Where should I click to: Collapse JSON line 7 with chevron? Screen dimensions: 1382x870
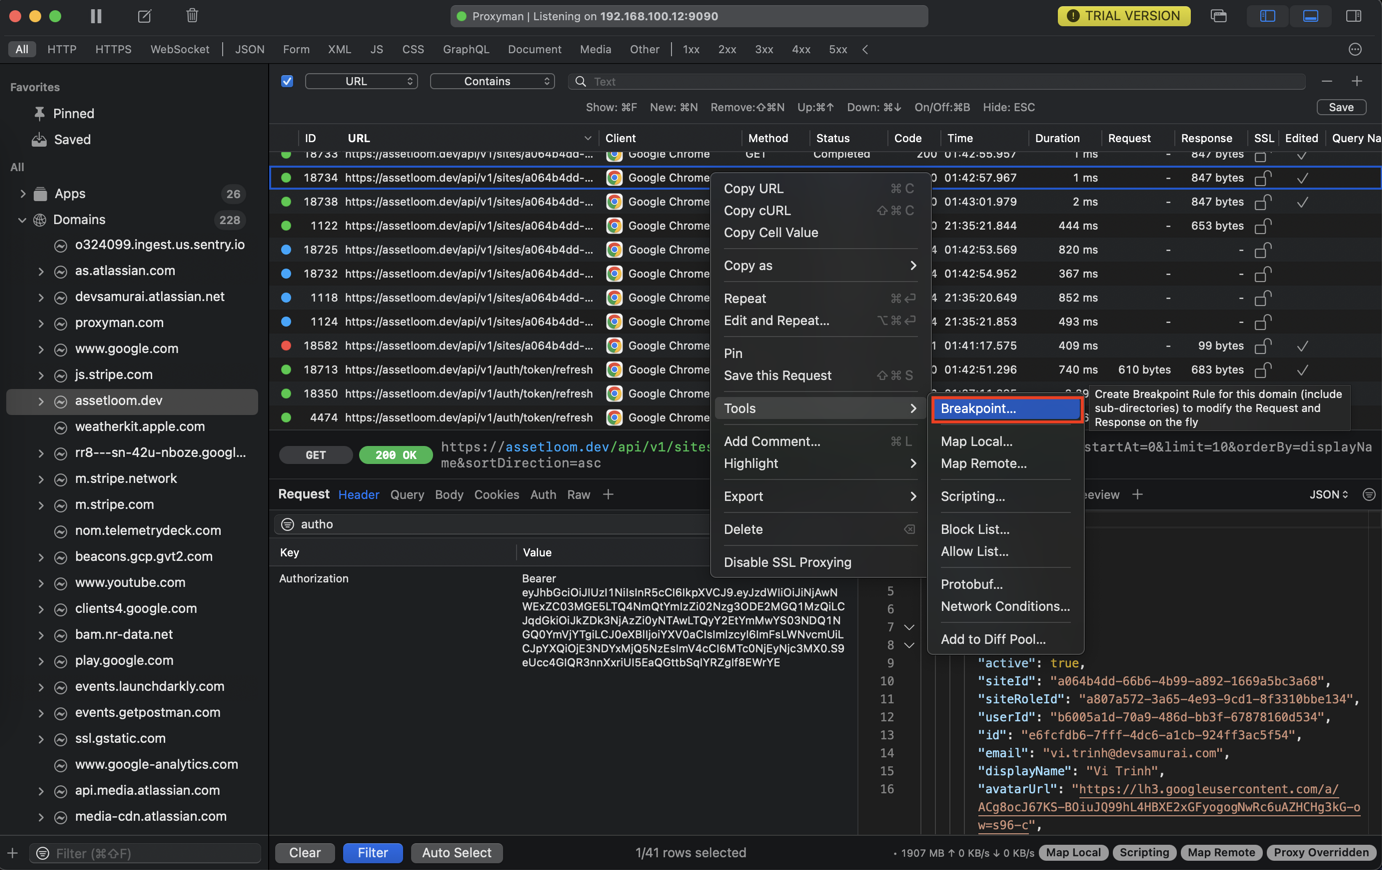[909, 628]
